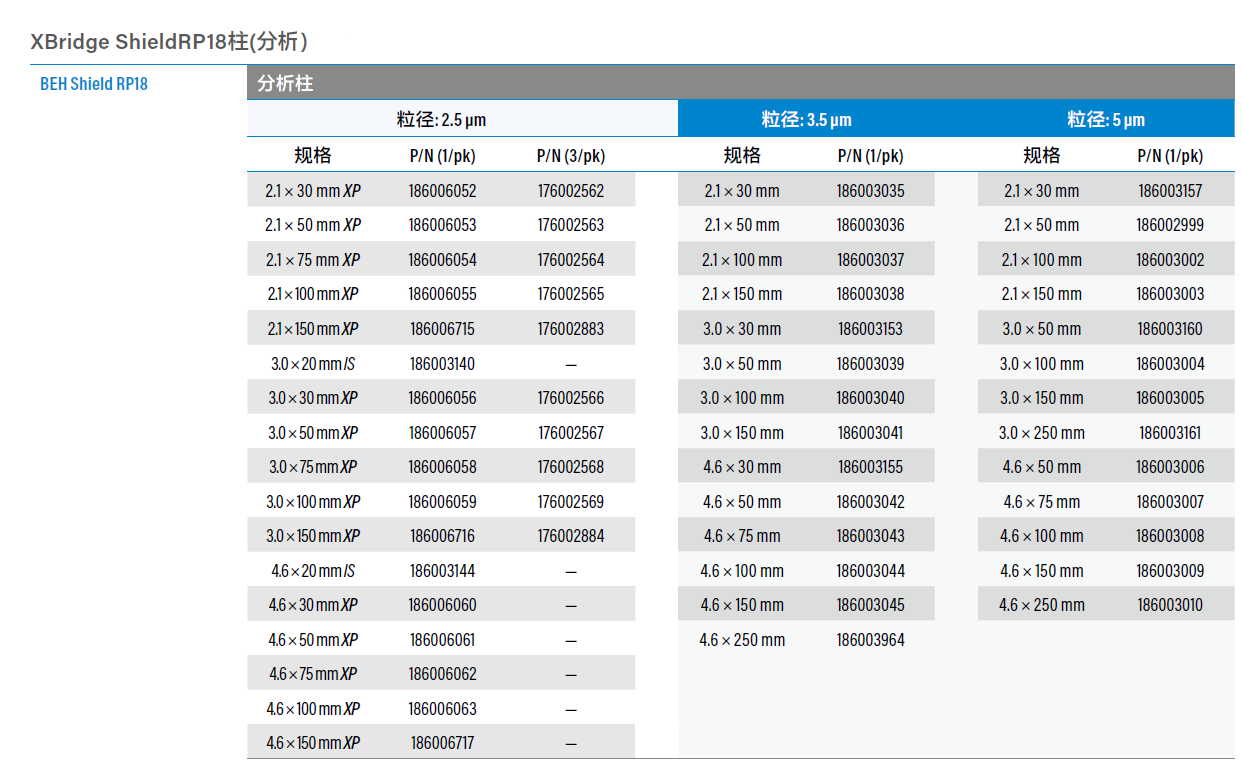Click part number 176002565
The width and height of the screenshot is (1243, 770).
pos(571,294)
